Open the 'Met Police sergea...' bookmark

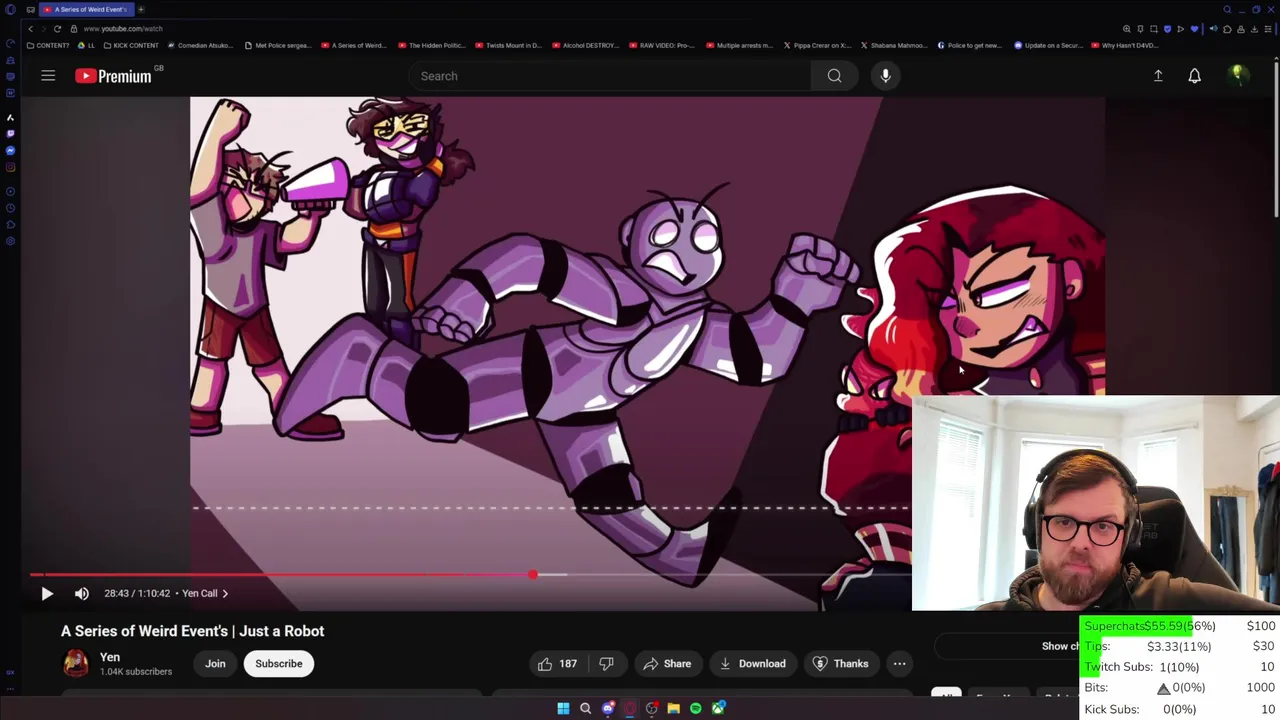(278, 45)
